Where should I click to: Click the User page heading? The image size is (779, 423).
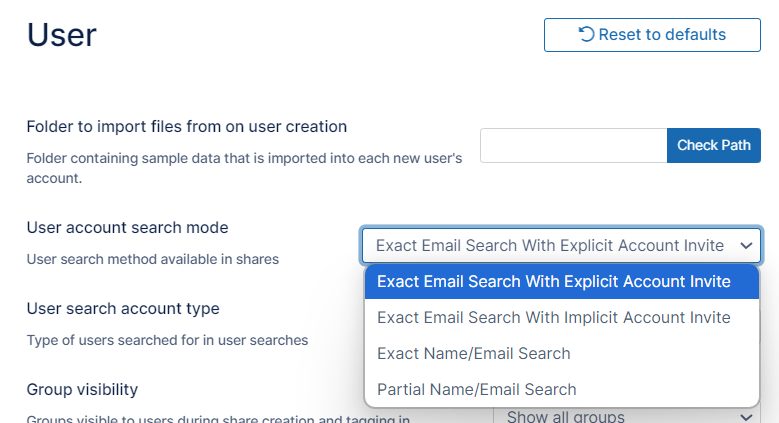point(62,35)
